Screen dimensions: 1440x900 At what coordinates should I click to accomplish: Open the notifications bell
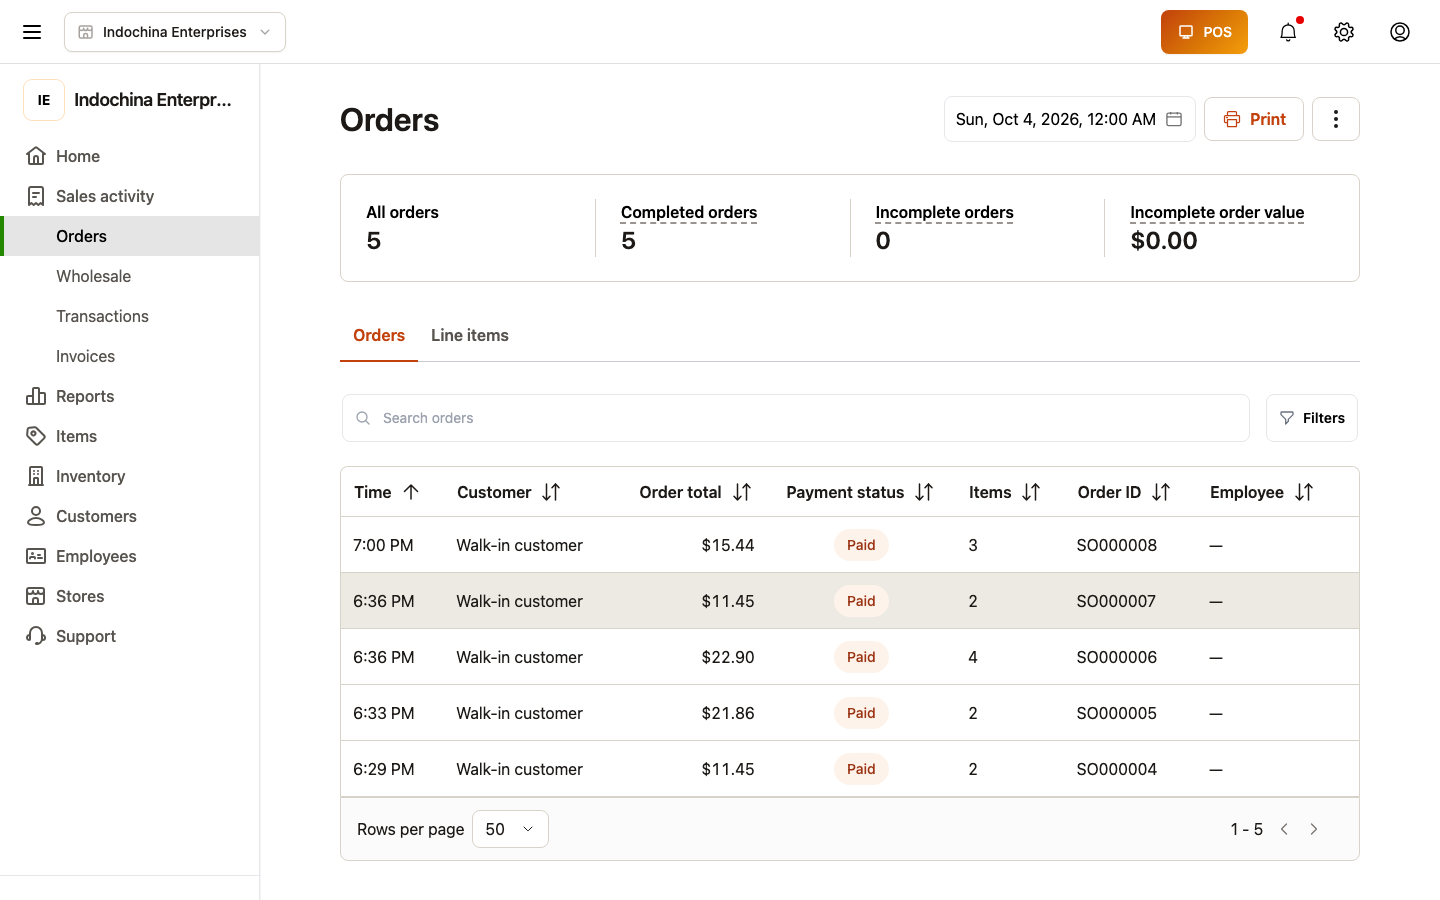coord(1288,32)
